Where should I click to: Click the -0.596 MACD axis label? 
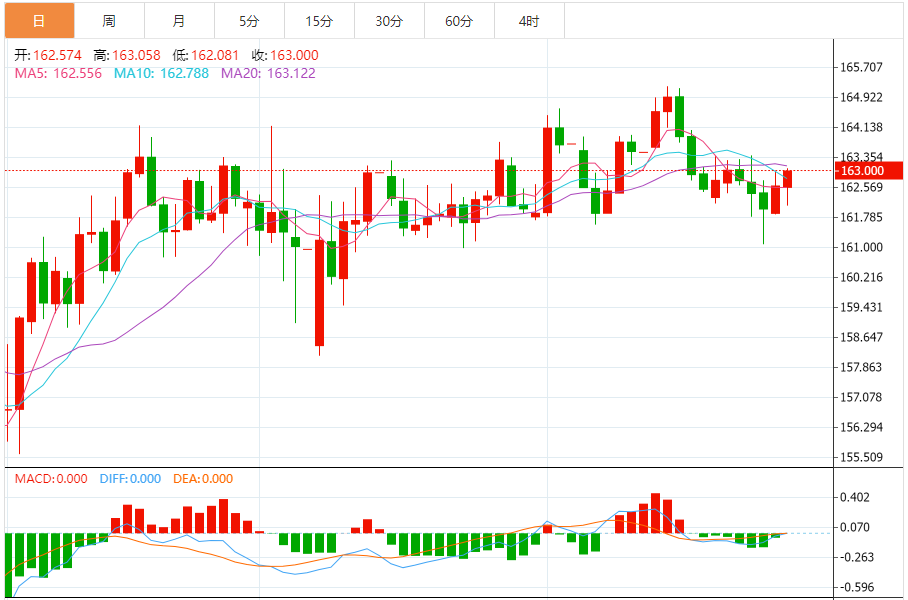(x=857, y=587)
